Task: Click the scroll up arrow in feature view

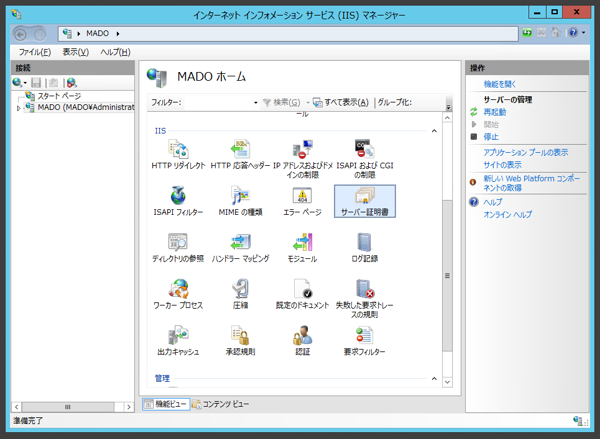Action: pos(447,118)
